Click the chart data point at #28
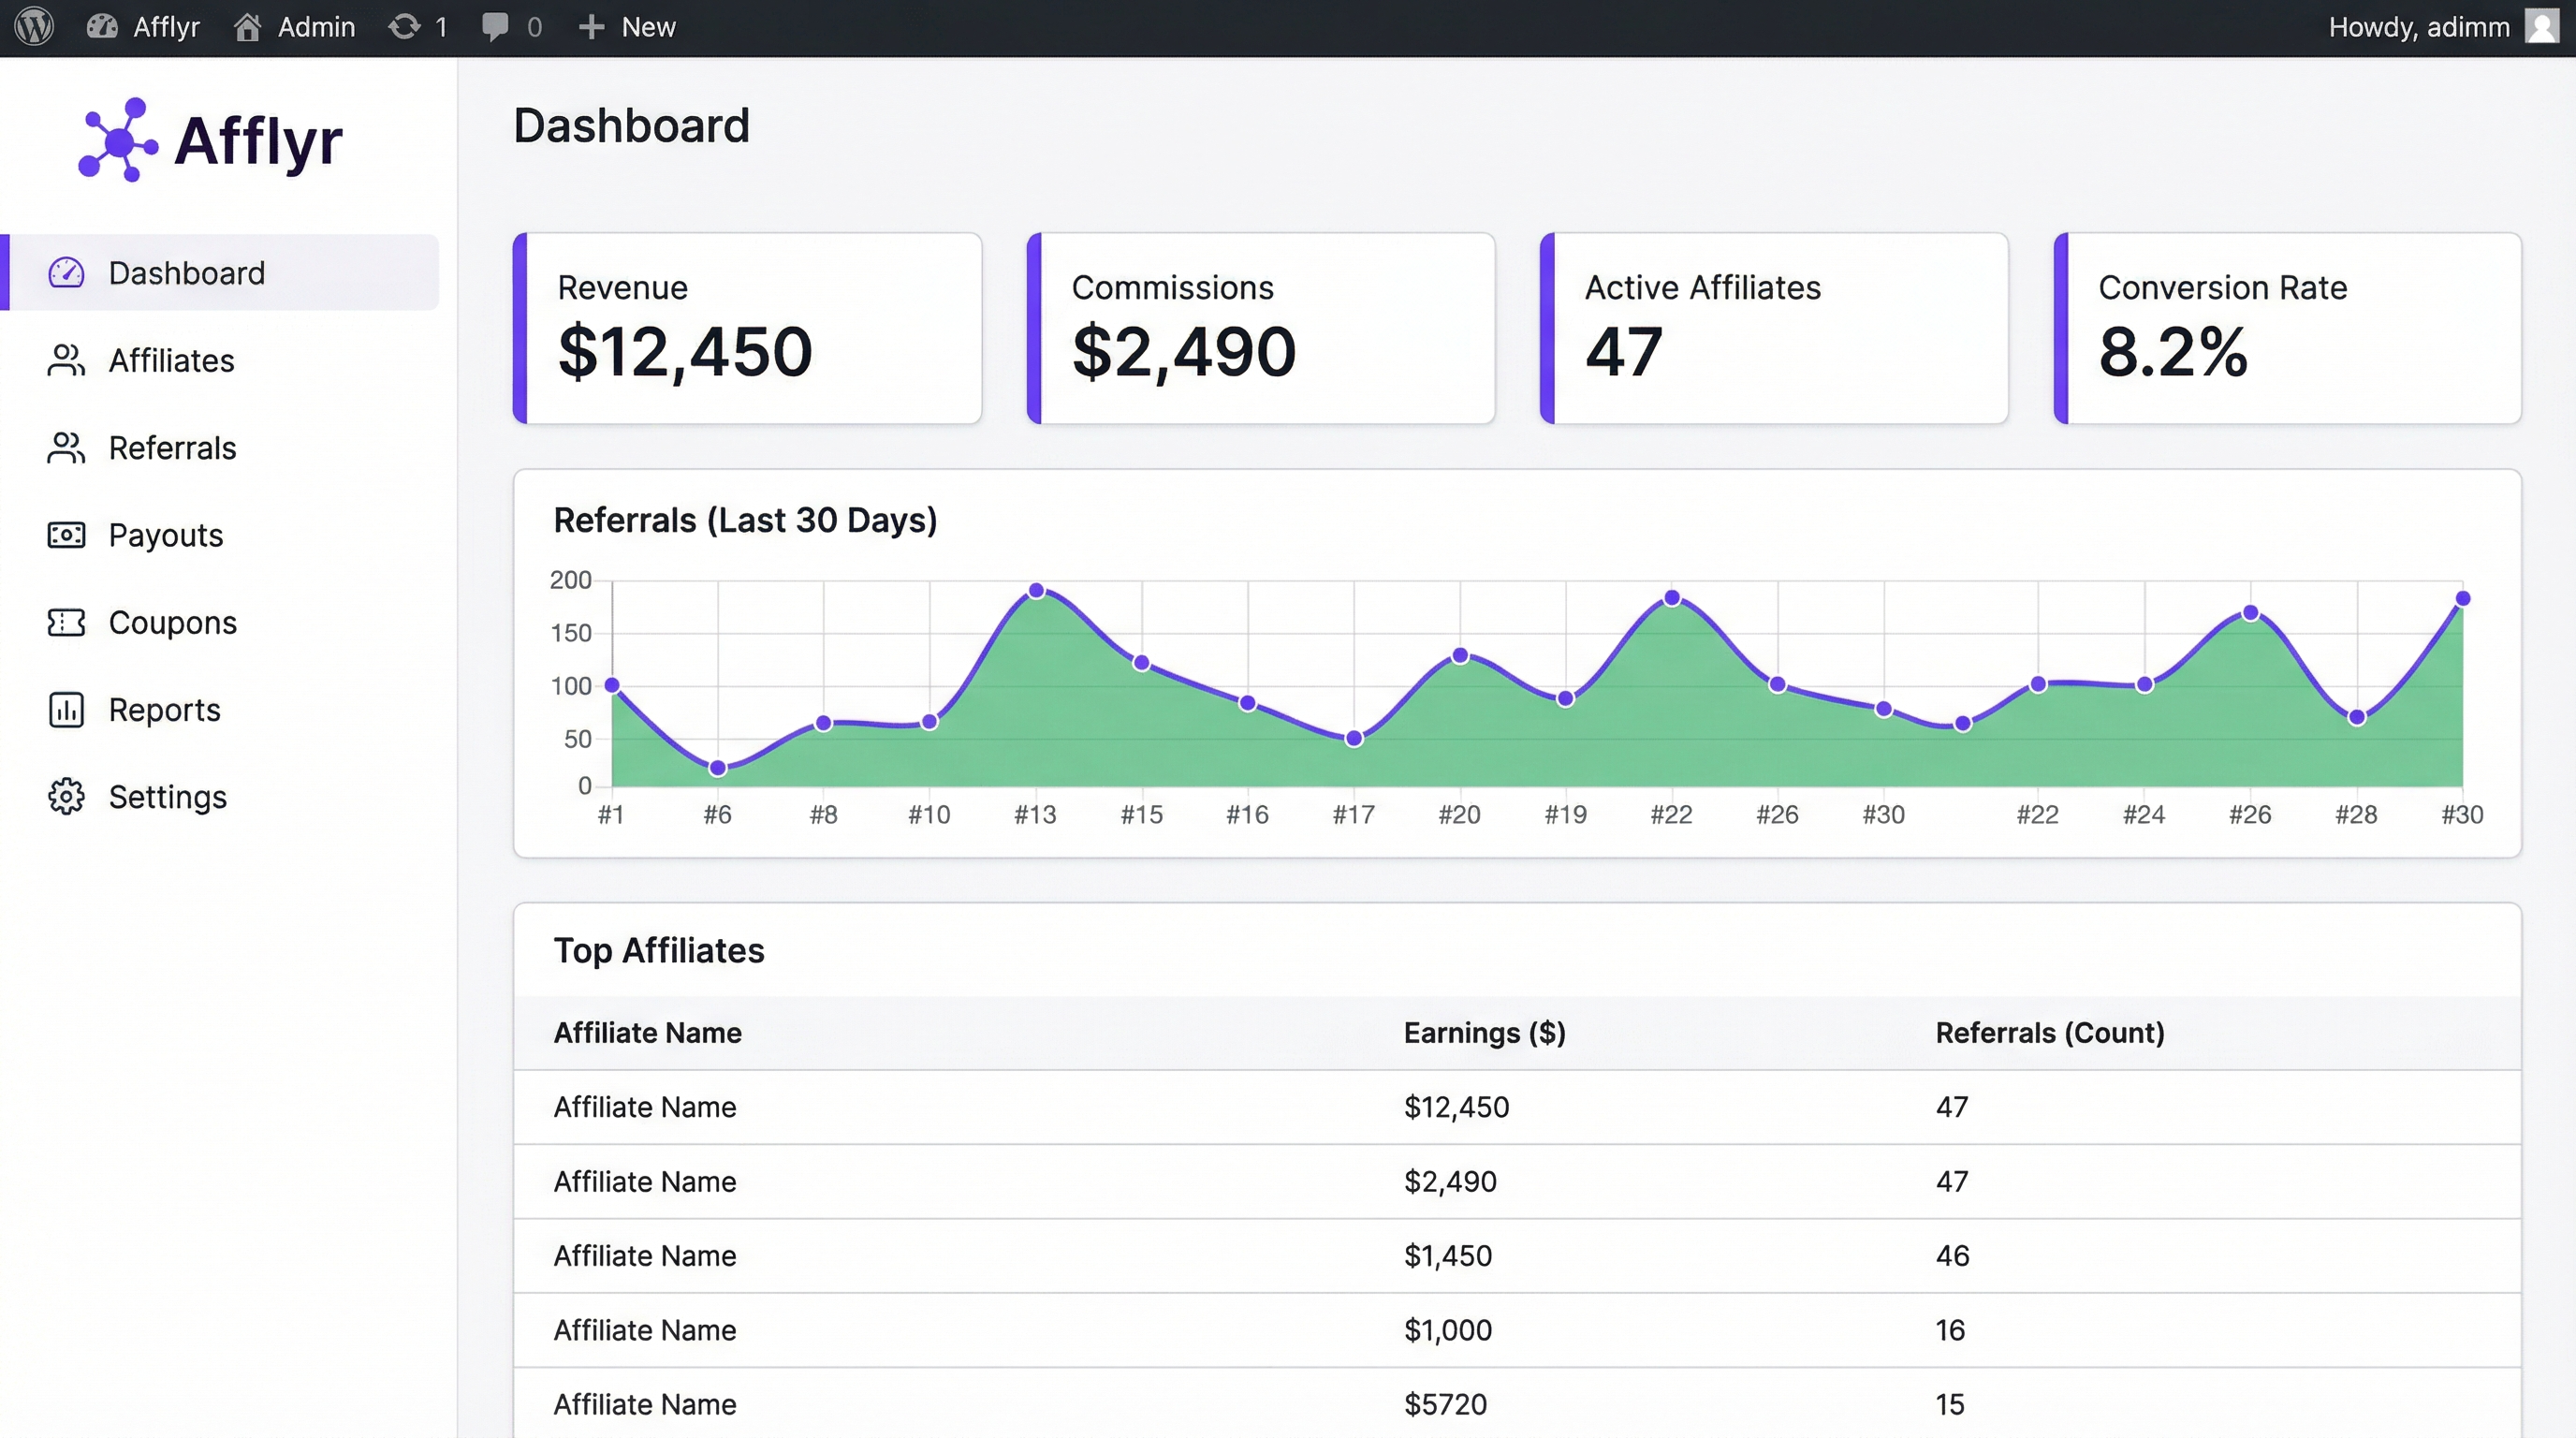Viewport: 2576px width, 1438px height. point(2357,717)
